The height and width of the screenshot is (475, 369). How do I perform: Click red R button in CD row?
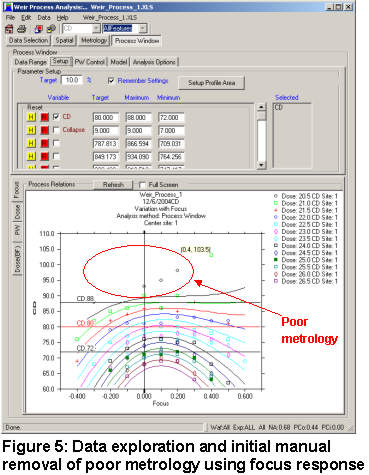click(44, 117)
